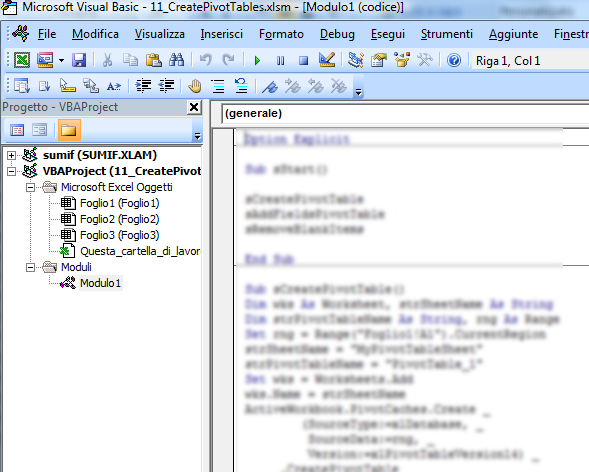Image resolution: width=589 pixels, height=472 pixels.
Task: Toggle Design Mode icon
Action: (327, 60)
